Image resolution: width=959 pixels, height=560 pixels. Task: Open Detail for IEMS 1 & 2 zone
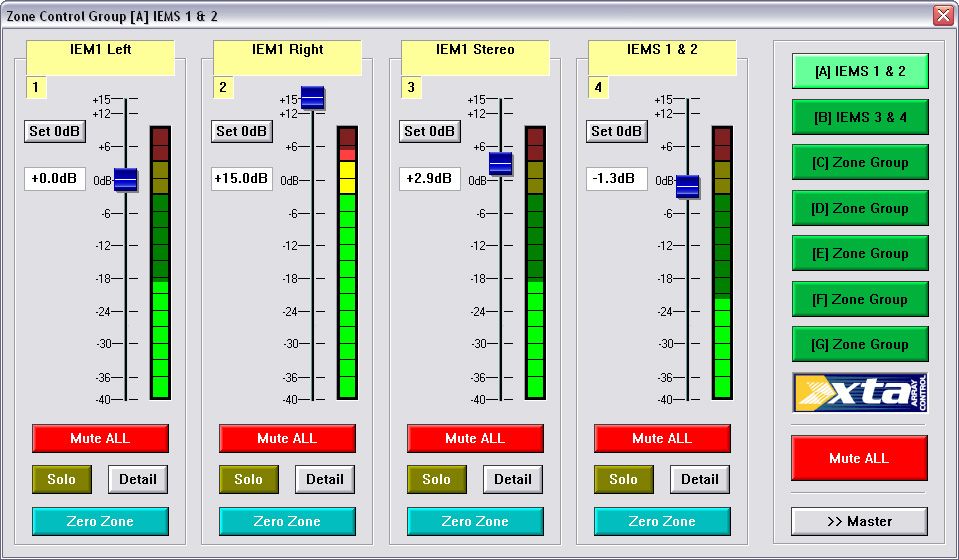(x=700, y=479)
